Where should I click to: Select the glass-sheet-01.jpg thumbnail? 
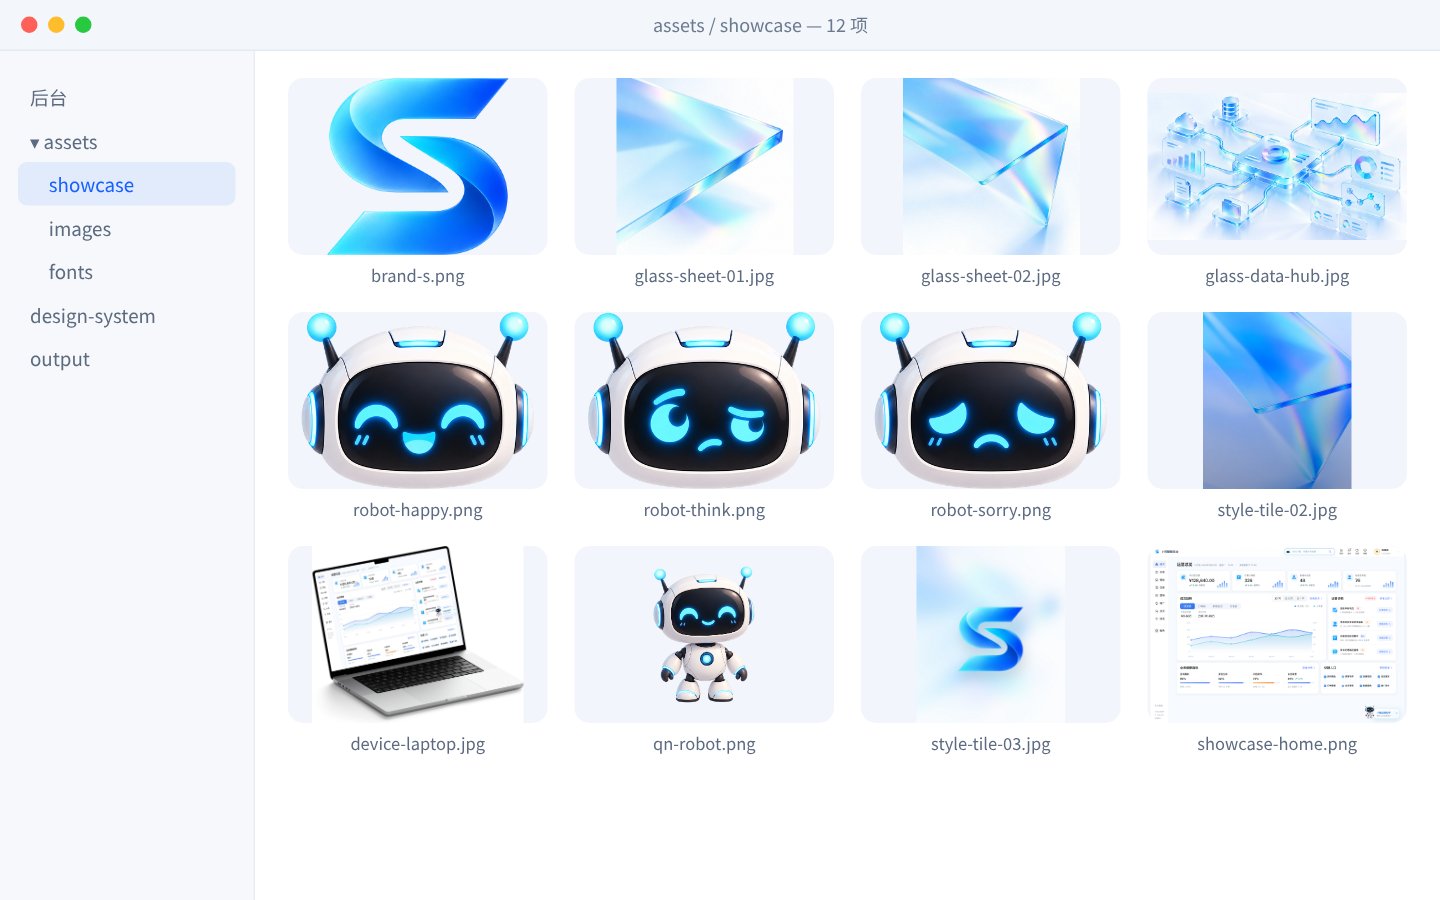point(704,166)
